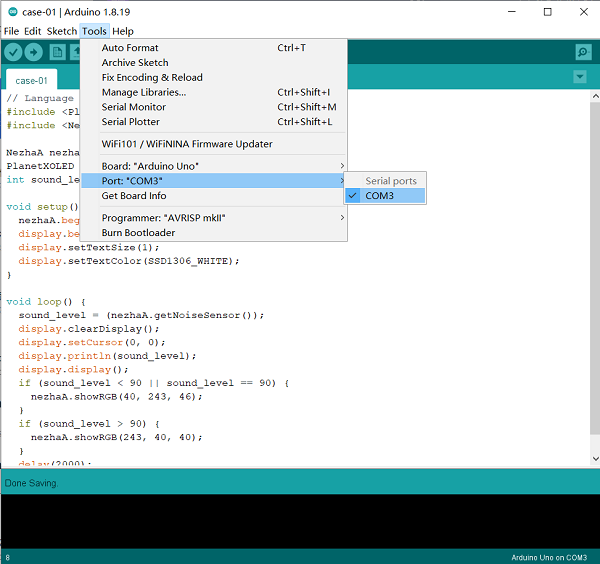Open Manage Libraries...
Image resolution: width=600 pixels, height=564 pixels.
pyautogui.click(x=214, y=92)
